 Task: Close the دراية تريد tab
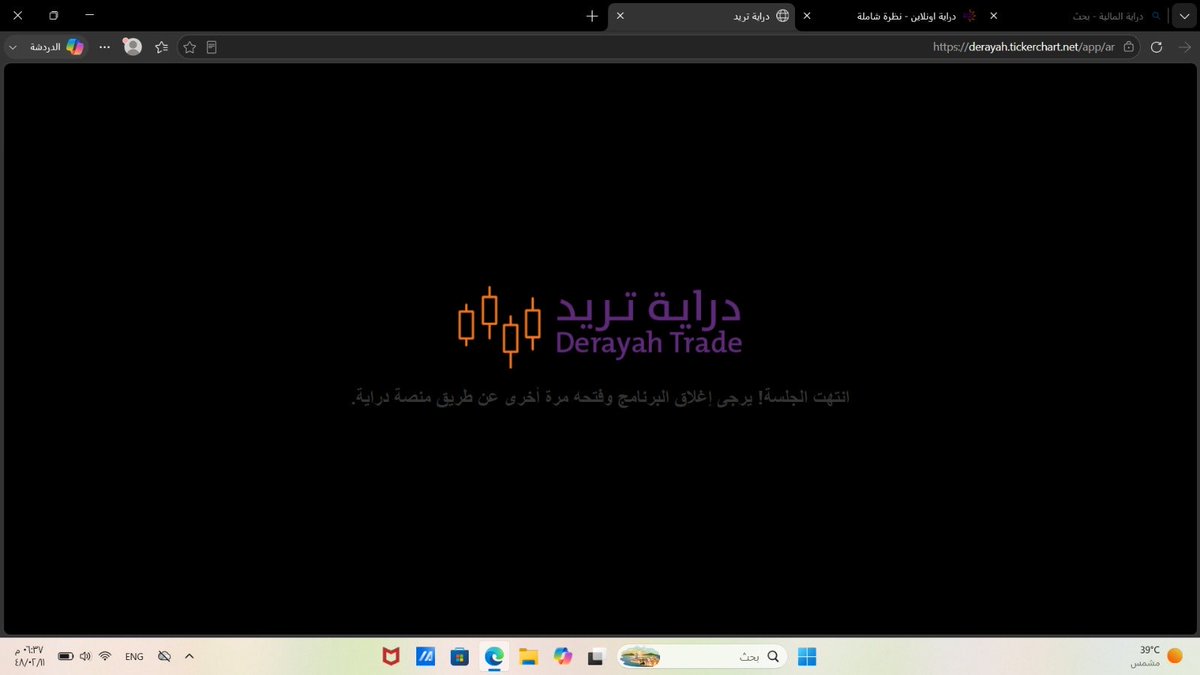[620, 16]
